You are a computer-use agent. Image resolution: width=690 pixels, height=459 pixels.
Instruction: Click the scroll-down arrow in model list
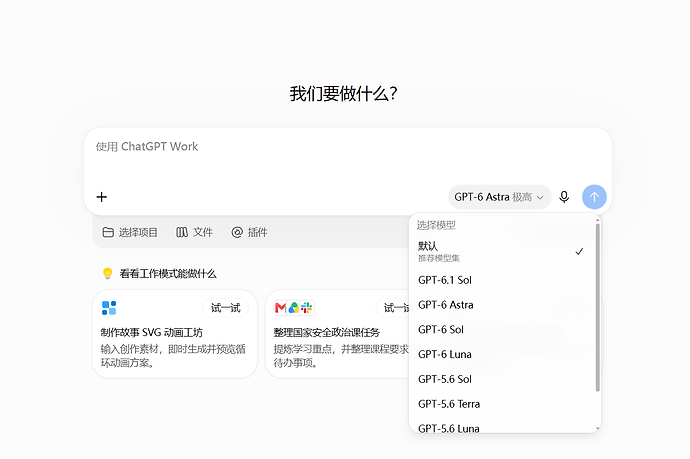[597, 428]
